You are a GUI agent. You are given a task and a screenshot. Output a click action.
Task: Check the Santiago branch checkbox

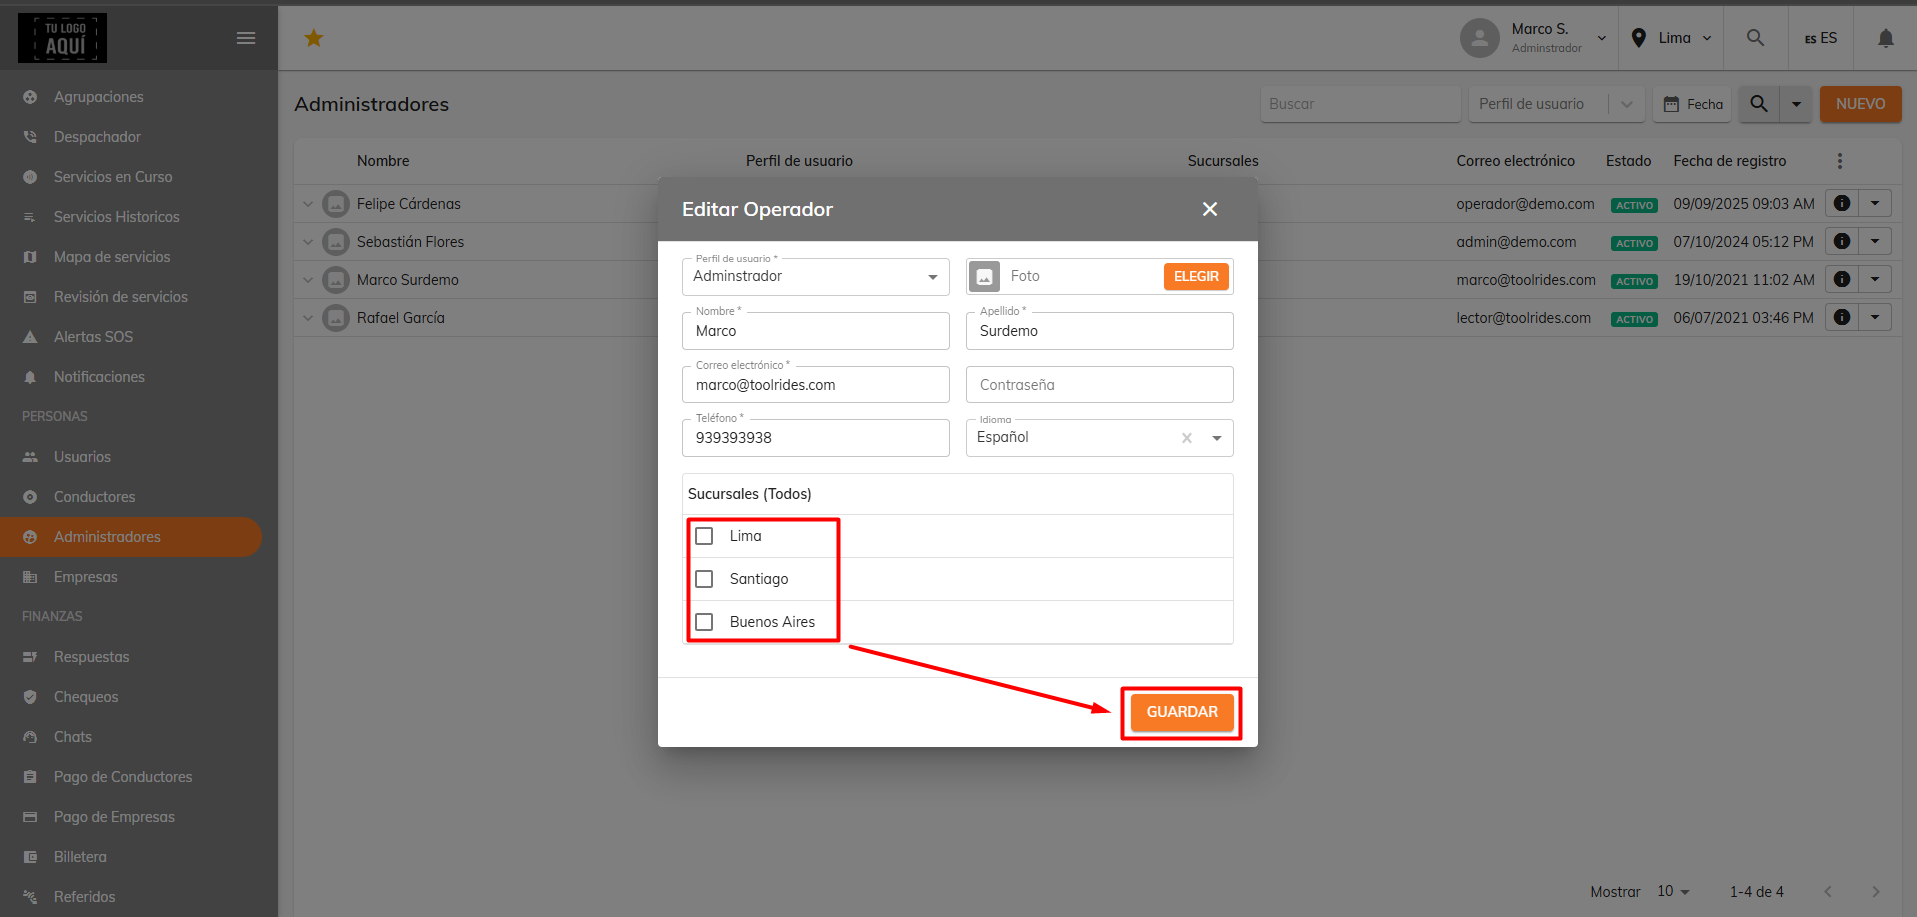704,579
